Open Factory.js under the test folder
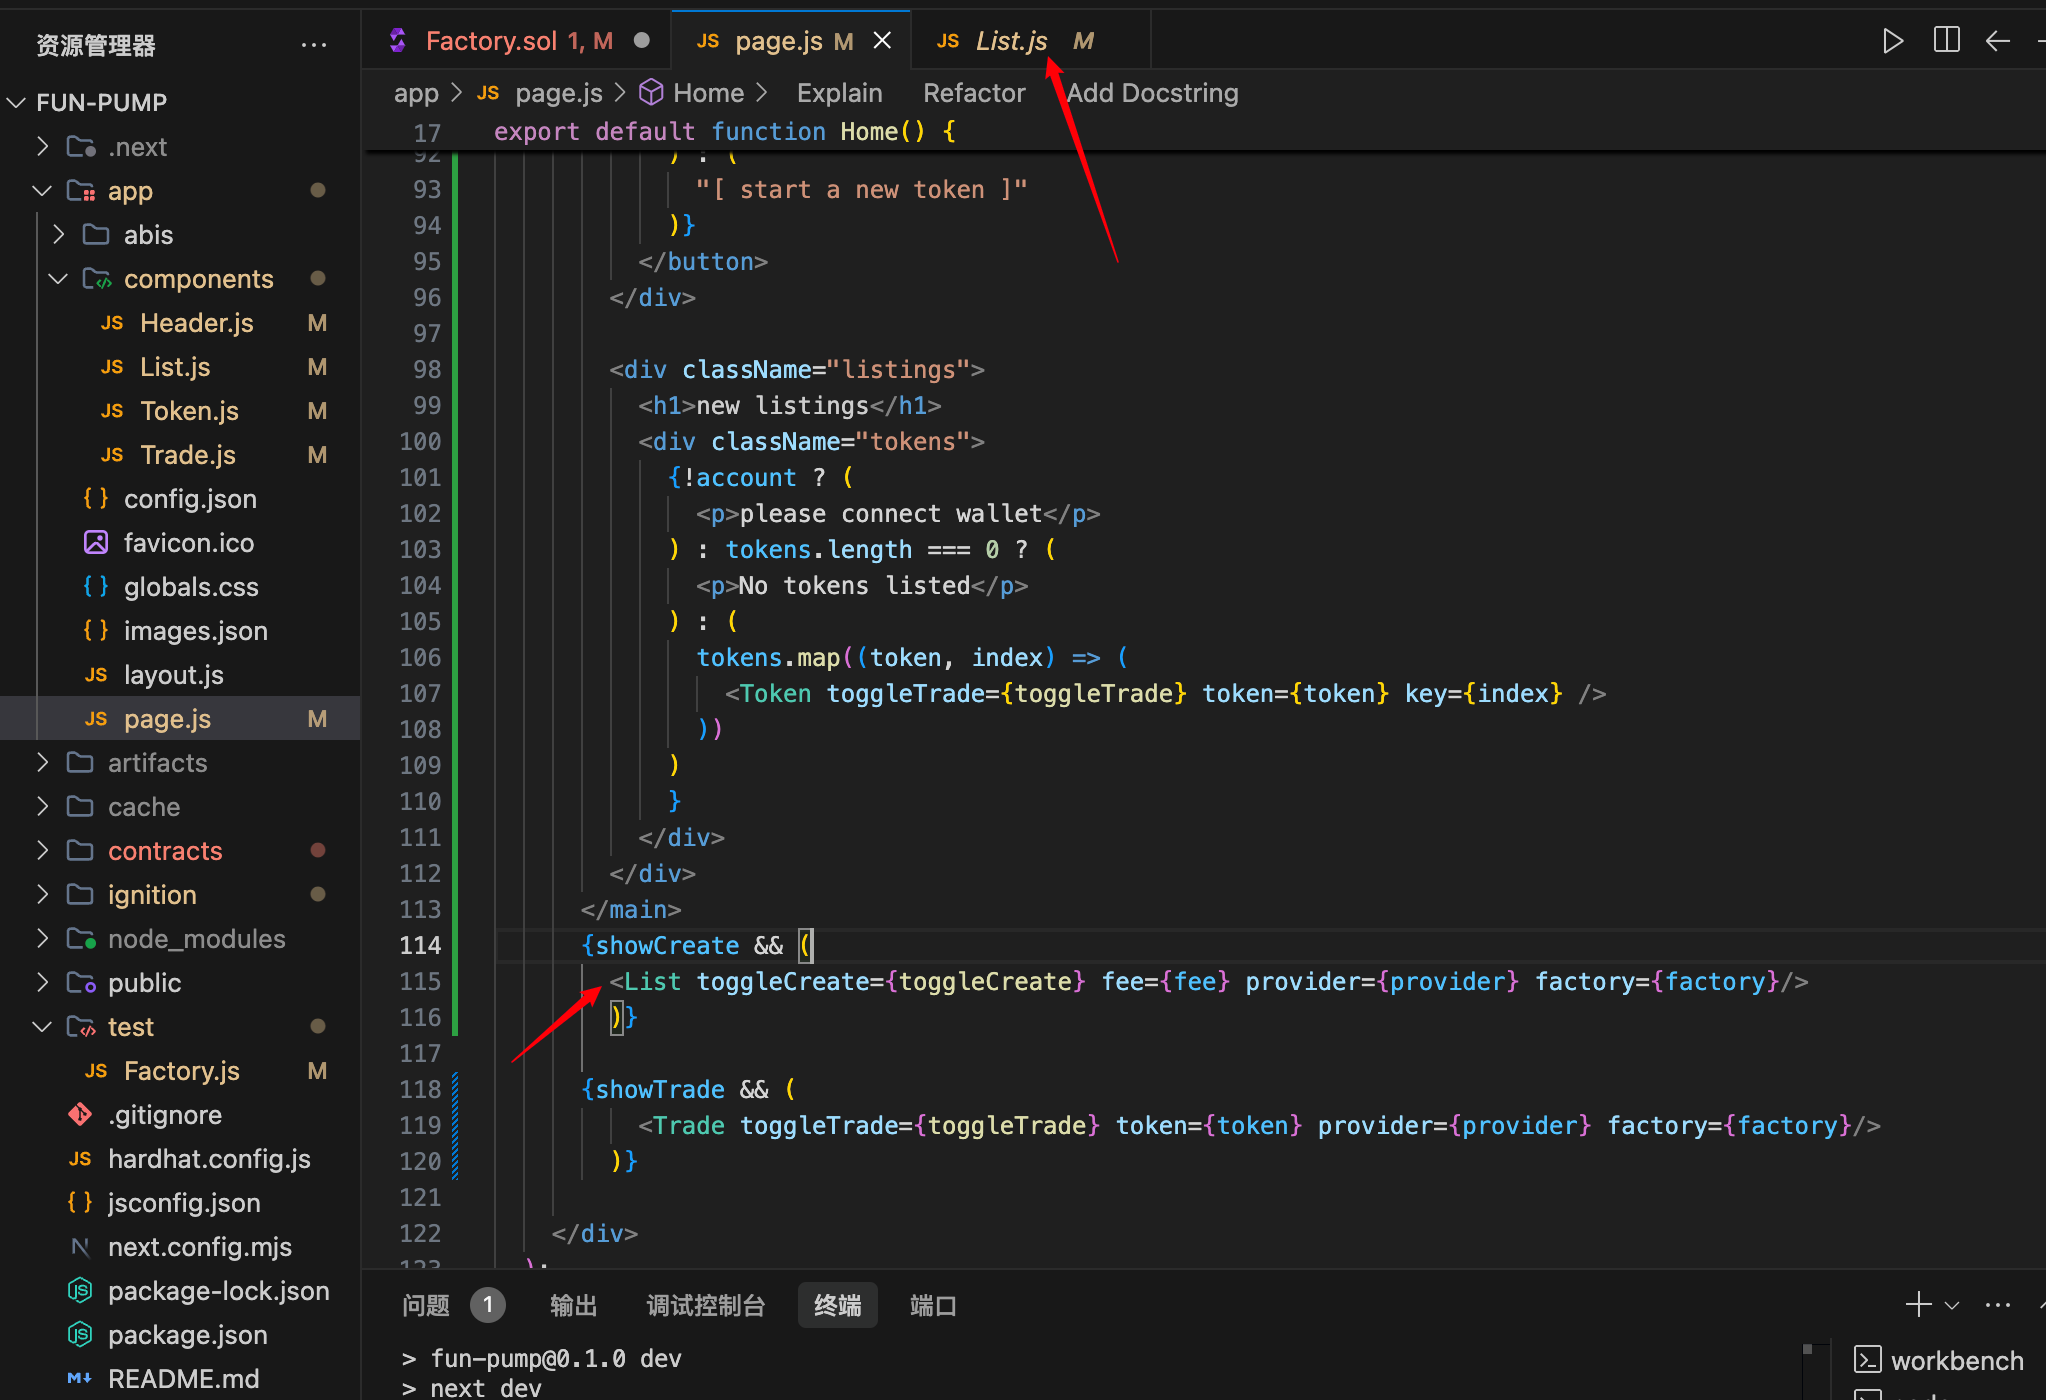Screen dimensions: 2046x1400 [x=180, y=1071]
